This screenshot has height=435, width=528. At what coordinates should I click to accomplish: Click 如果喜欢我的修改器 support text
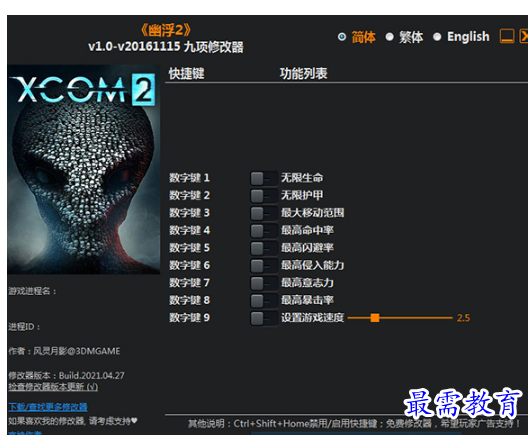[x=73, y=421]
